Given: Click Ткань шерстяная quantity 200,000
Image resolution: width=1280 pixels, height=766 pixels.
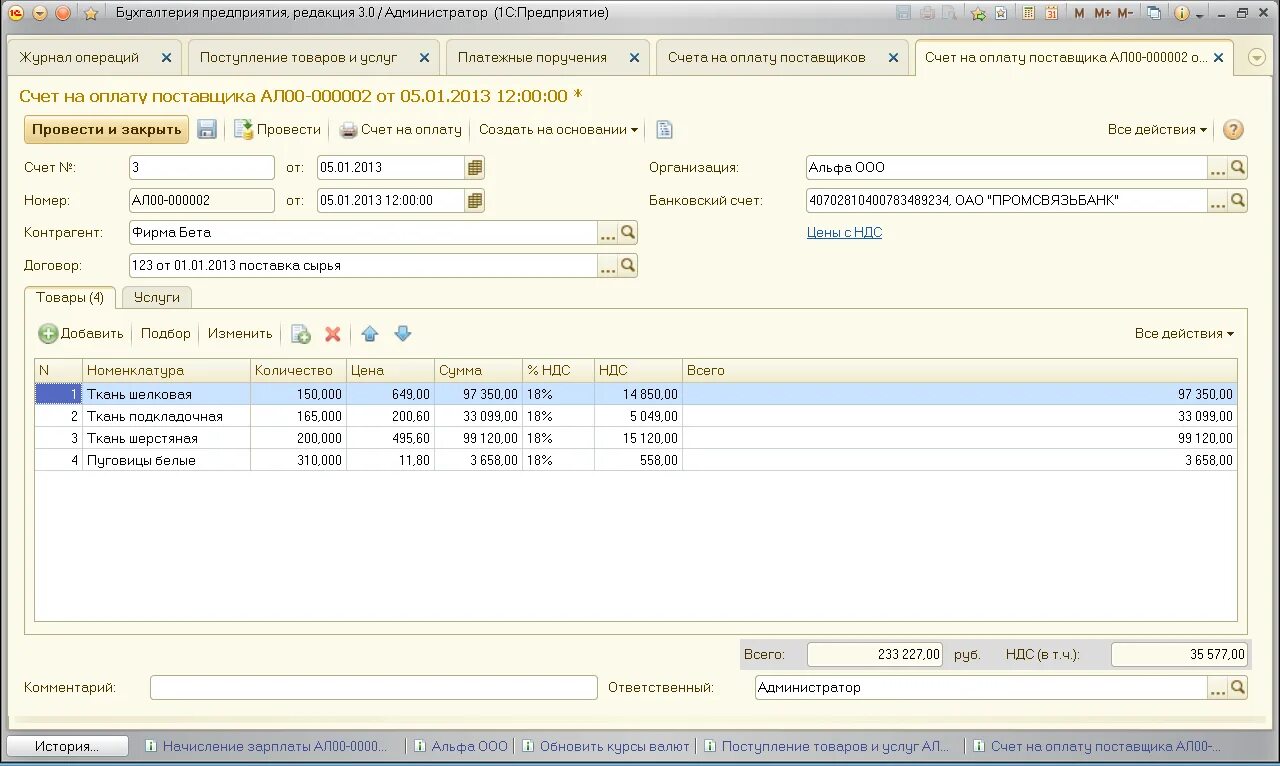Looking at the screenshot, I should pyautogui.click(x=298, y=438).
